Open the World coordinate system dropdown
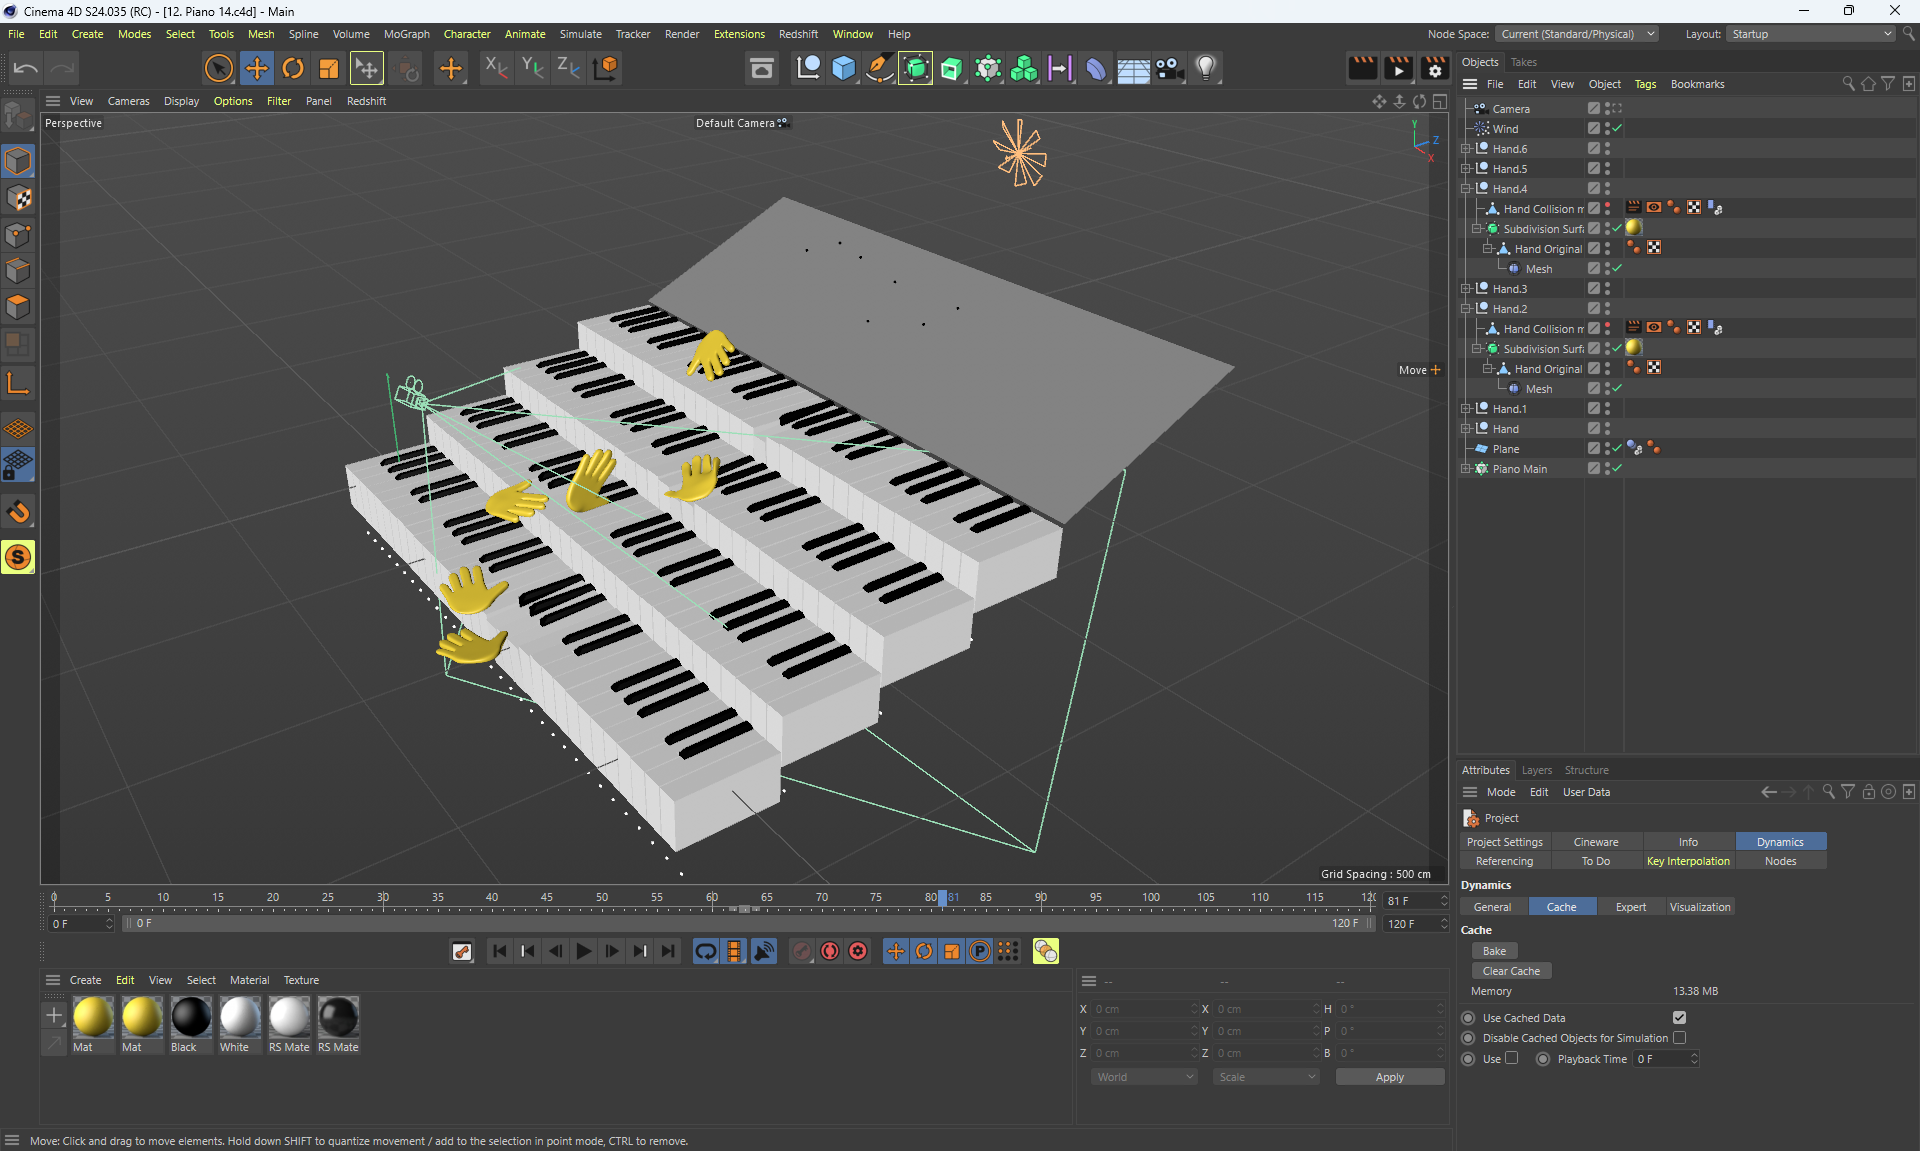Image resolution: width=1920 pixels, height=1151 pixels. point(1144,1077)
